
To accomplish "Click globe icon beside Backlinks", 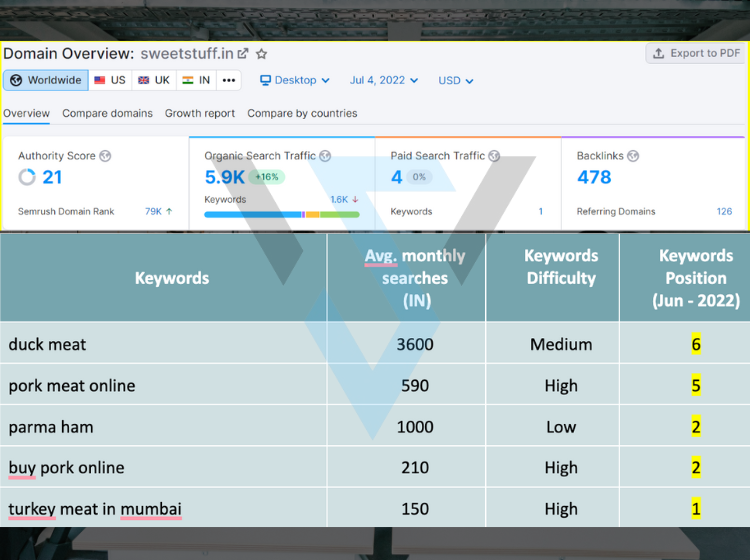I will coord(633,156).
